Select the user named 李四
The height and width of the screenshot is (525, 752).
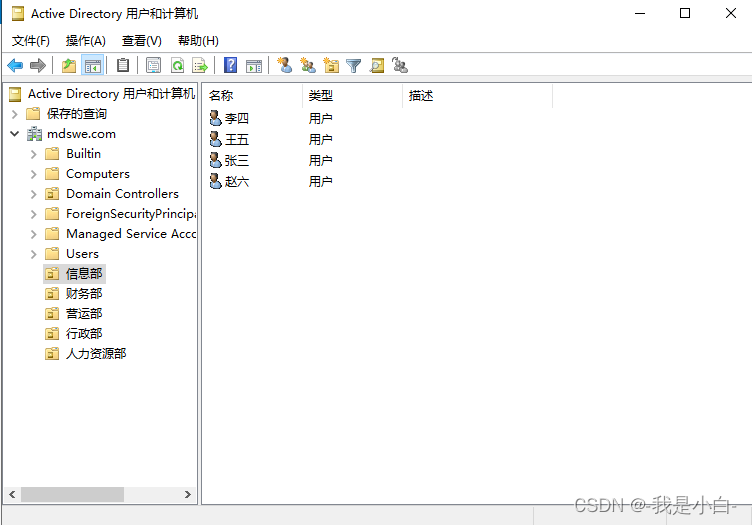[236, 118]
